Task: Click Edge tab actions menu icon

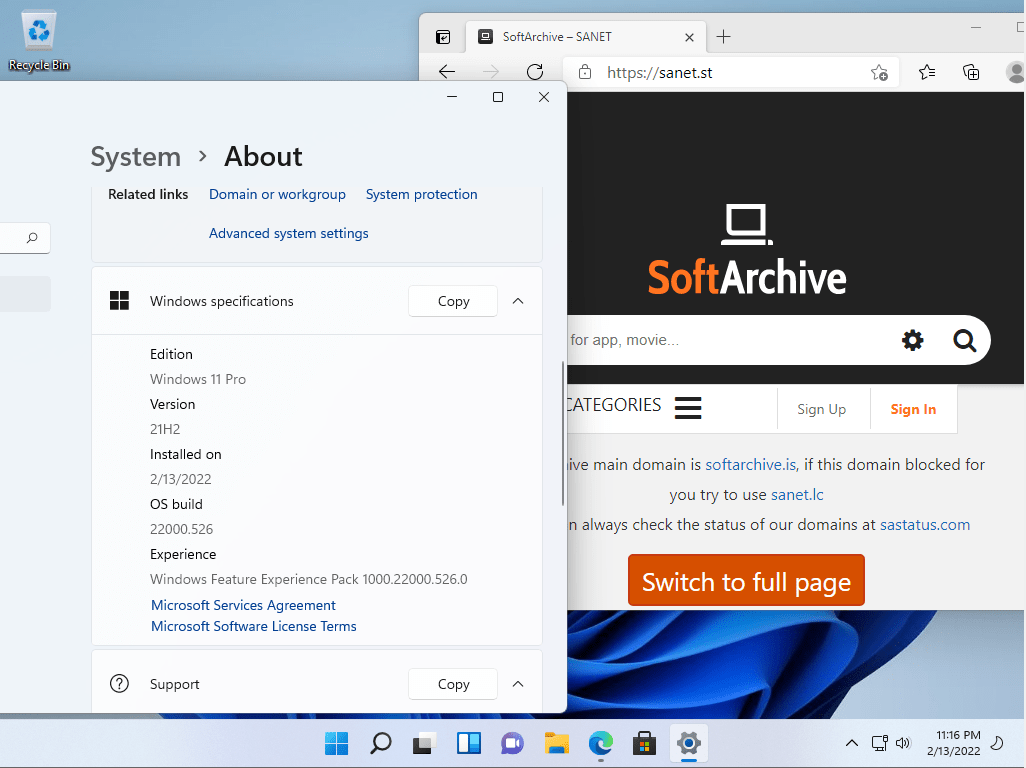Action: pos(443,37)
